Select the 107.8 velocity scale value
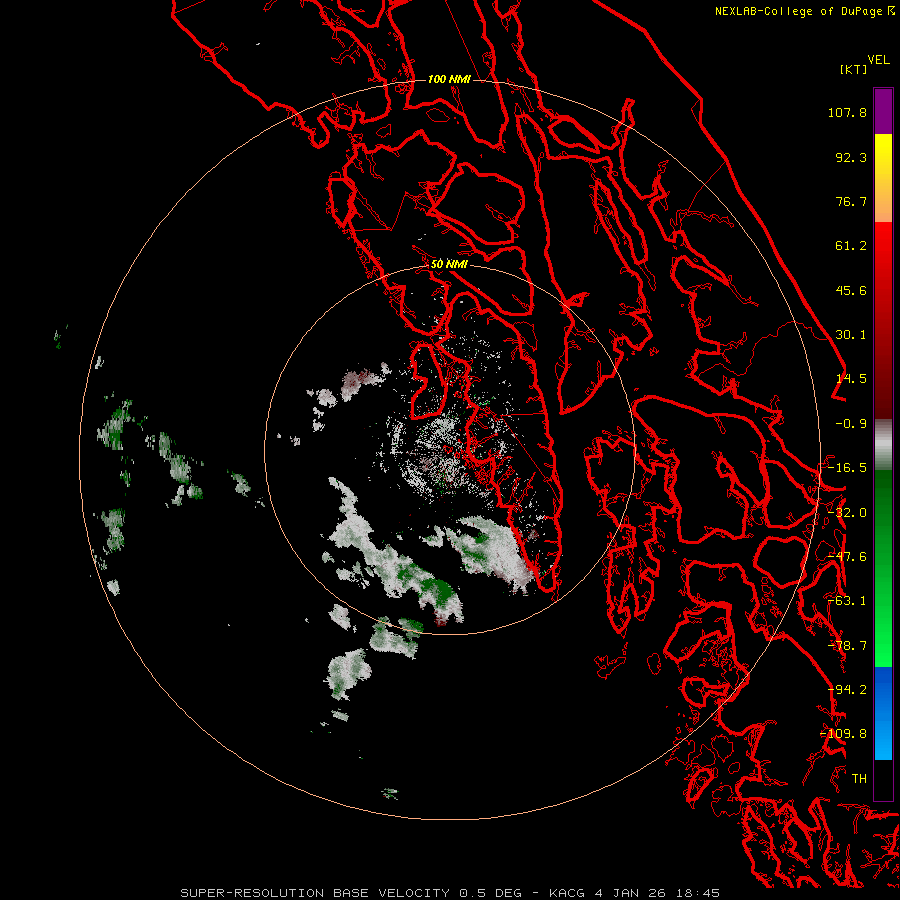The height and width of the screenshot is (900, 900). [847, 112]
